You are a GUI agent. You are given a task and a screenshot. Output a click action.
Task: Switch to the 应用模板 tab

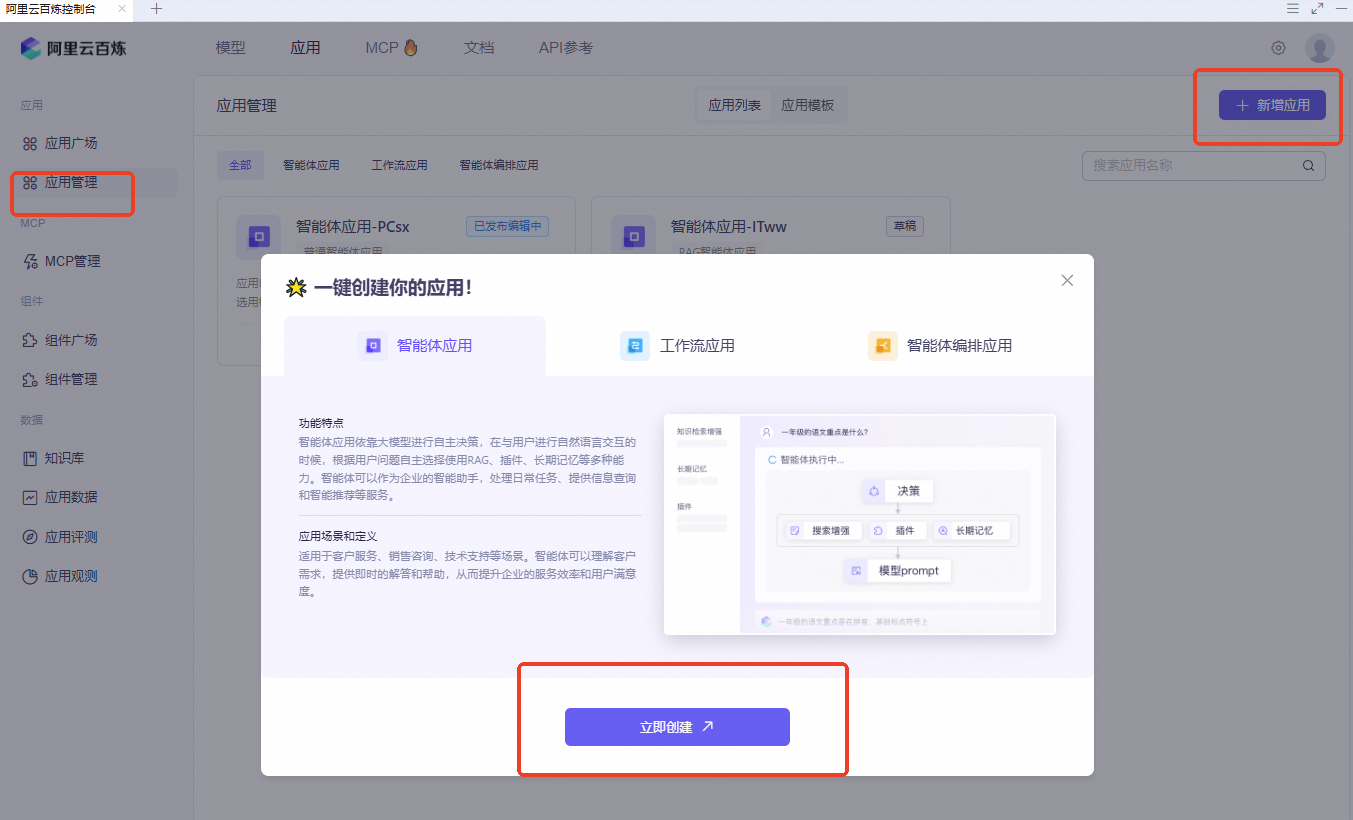click(x=807, y=105)
